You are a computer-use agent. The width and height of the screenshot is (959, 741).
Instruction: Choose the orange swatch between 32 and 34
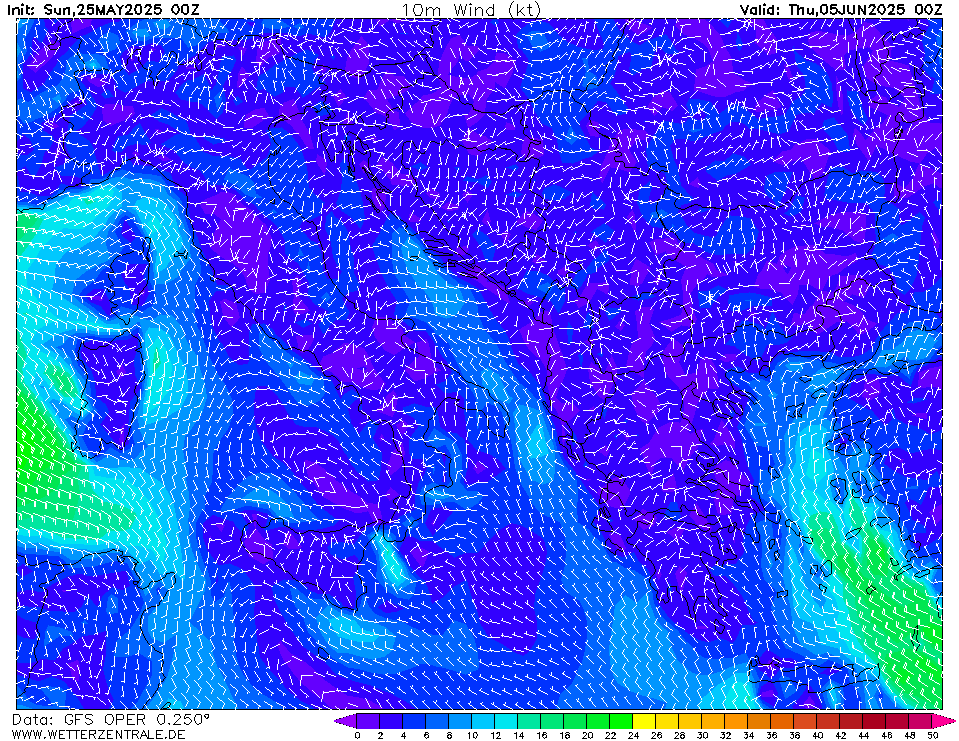tap(736, 721)
